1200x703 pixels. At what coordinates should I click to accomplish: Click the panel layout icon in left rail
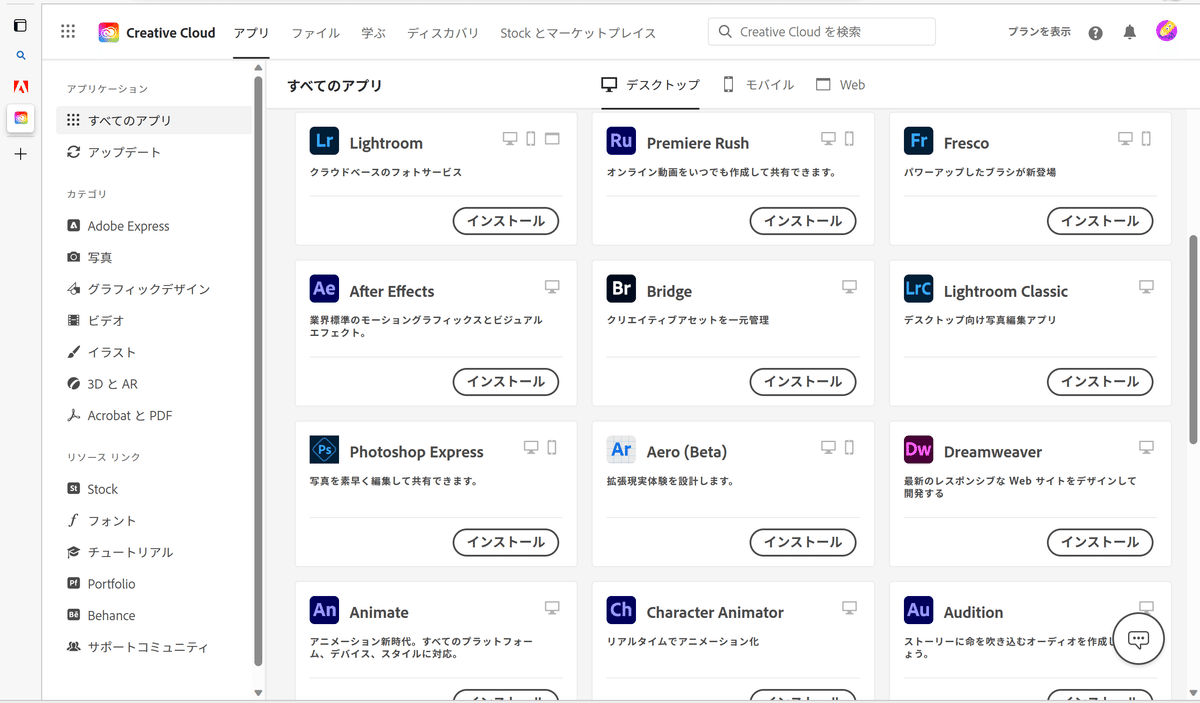click(21, 25)
